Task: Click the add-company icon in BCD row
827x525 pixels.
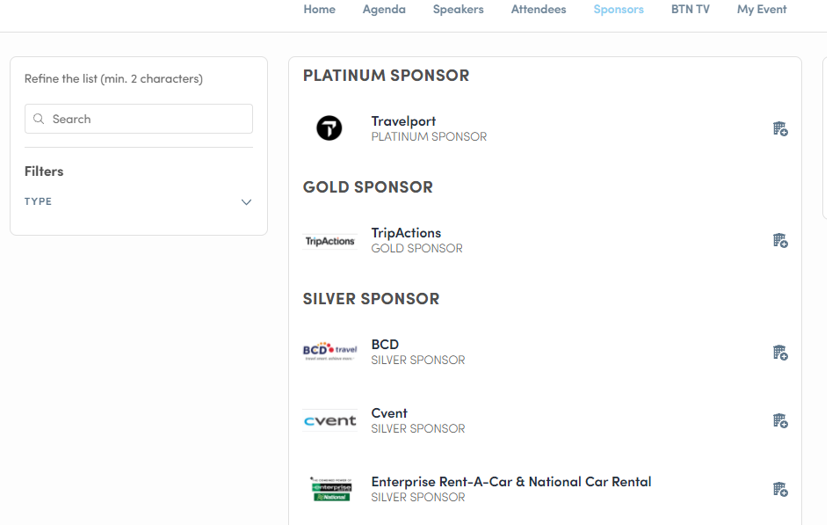Action: pyautogui.click(x=780, y=352)
